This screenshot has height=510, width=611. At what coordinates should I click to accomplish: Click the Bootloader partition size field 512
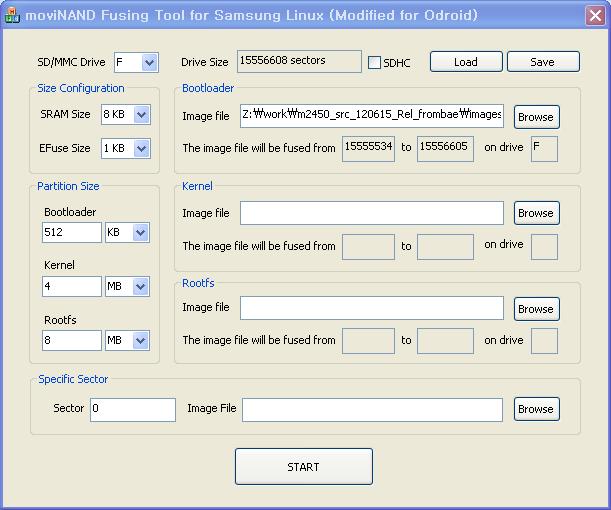72,233
